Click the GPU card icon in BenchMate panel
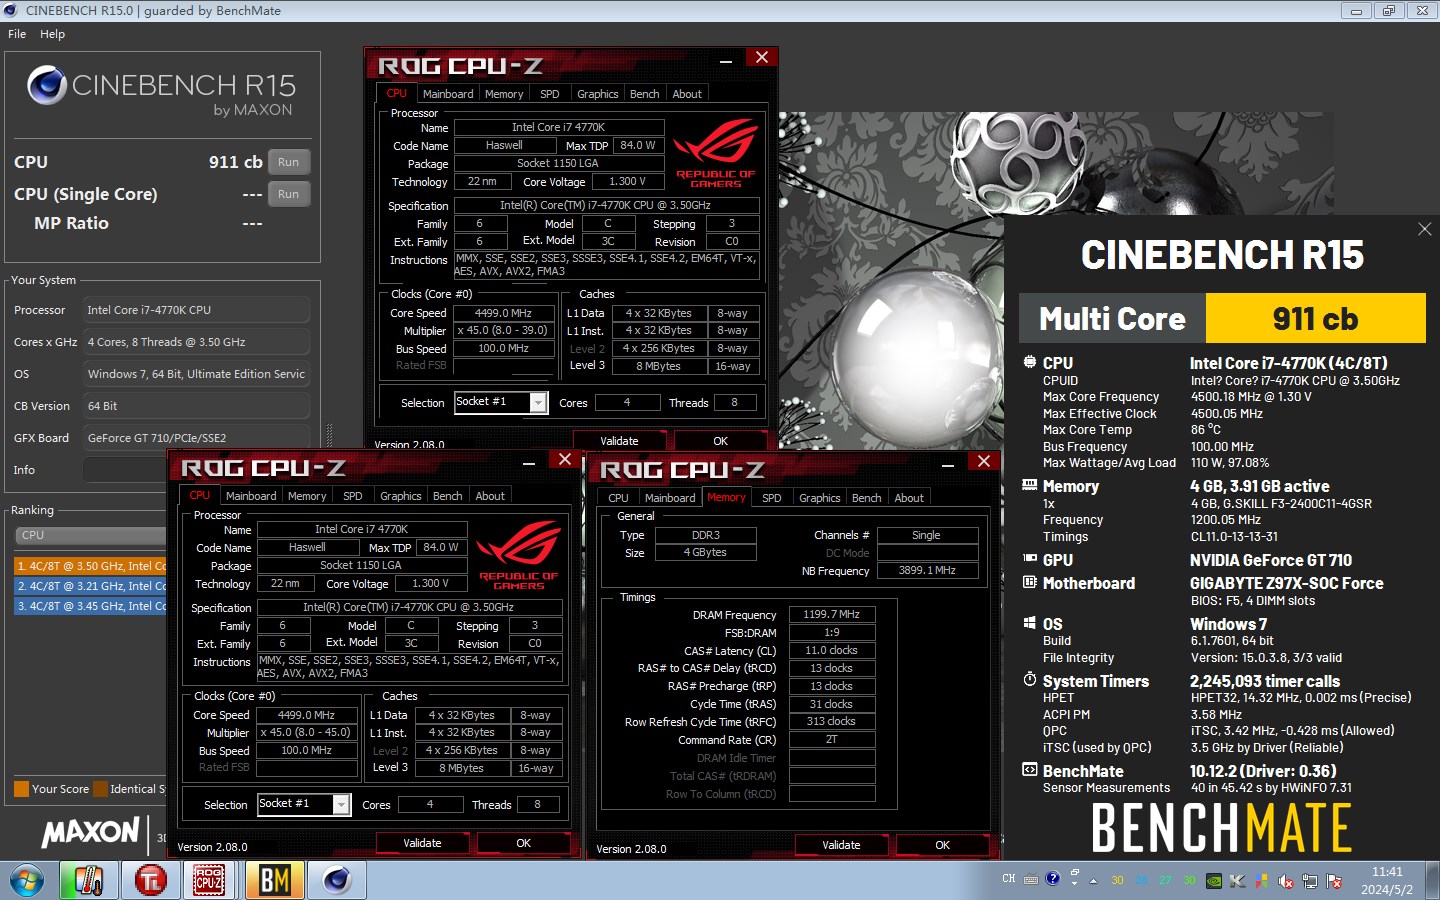This screenshot has height=900, width=1440. point(1029,559)
